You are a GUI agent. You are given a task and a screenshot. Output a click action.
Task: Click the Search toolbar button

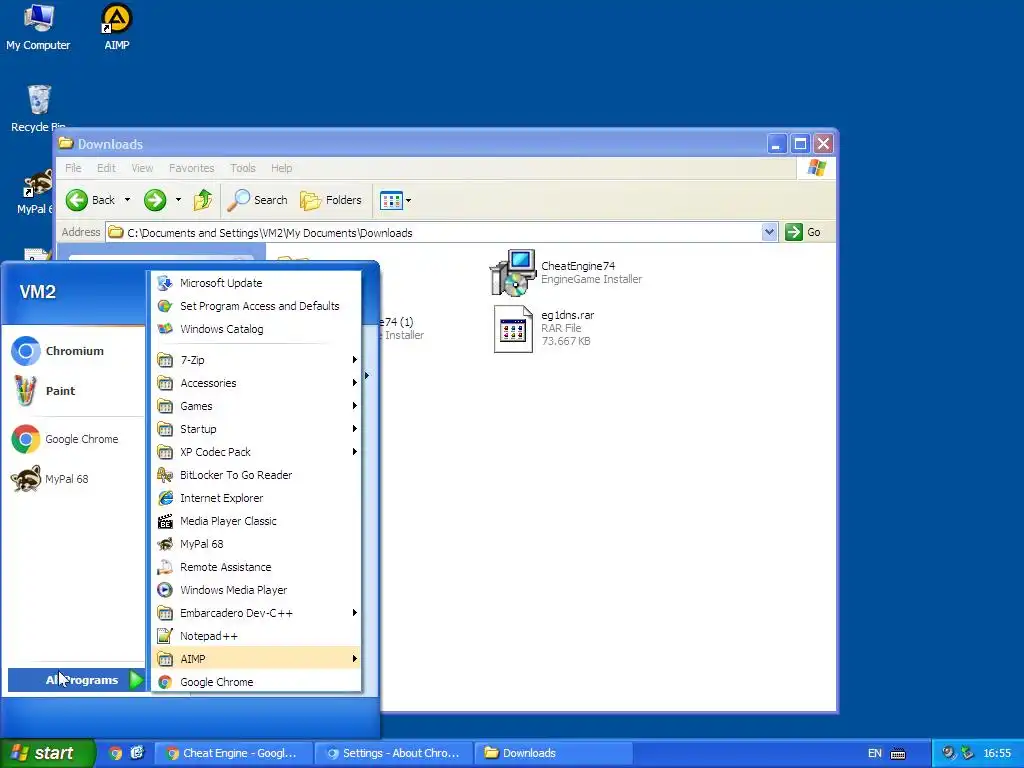click(257, 200)
